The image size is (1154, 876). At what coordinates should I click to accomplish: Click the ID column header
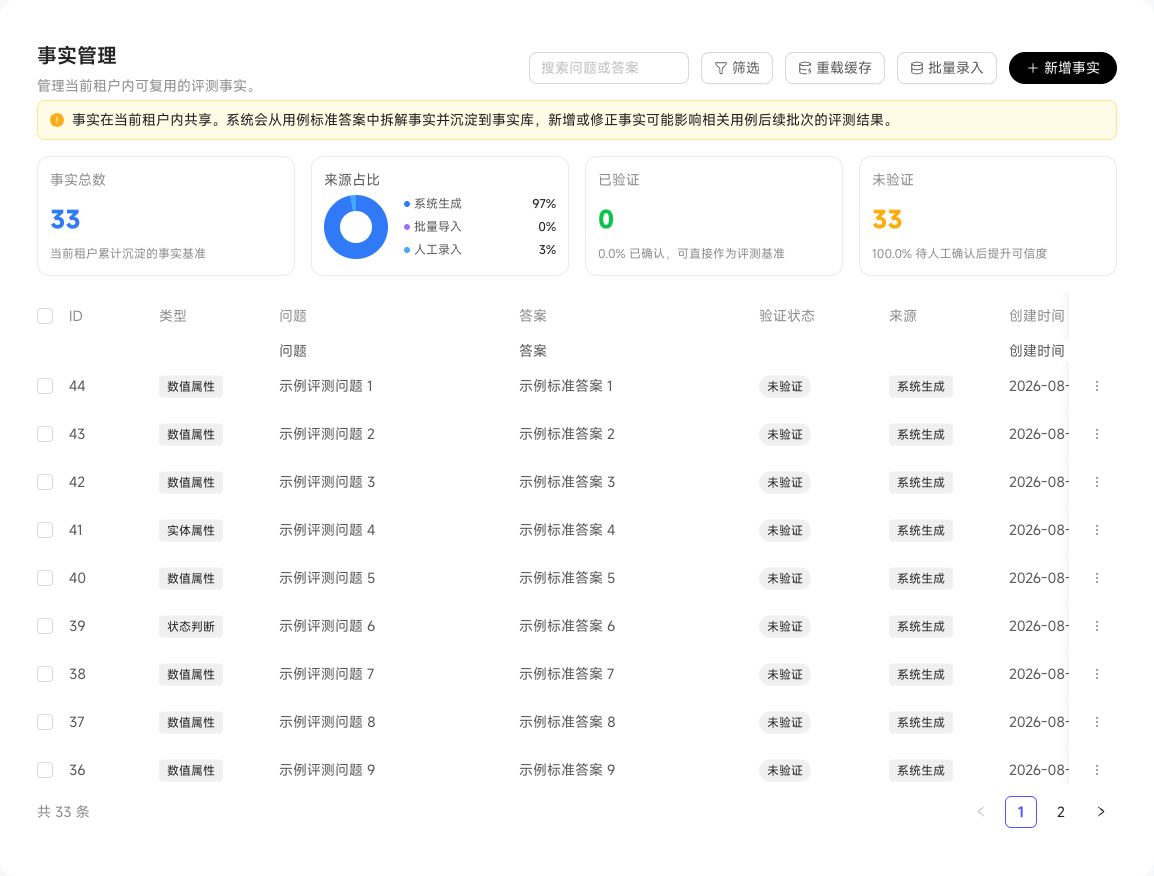[76, 316]
